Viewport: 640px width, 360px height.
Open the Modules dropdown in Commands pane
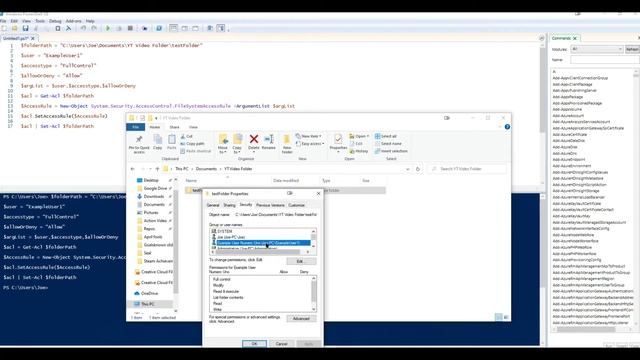pos(597,49)
